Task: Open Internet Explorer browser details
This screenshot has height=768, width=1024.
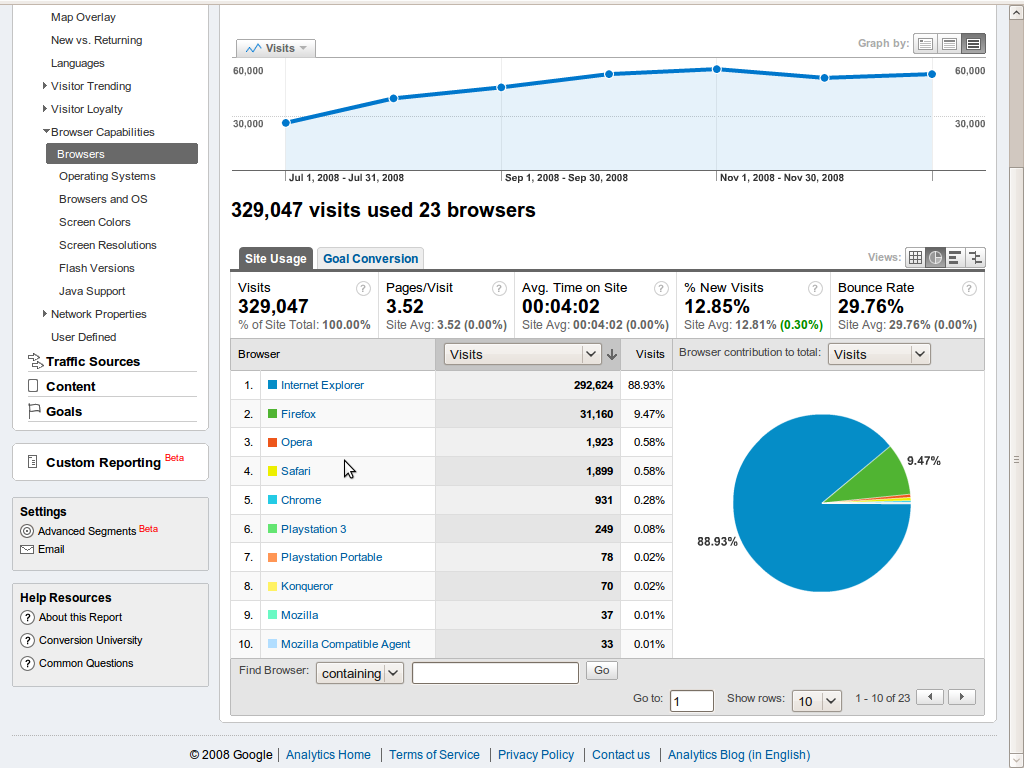Action: click(322, 385)
